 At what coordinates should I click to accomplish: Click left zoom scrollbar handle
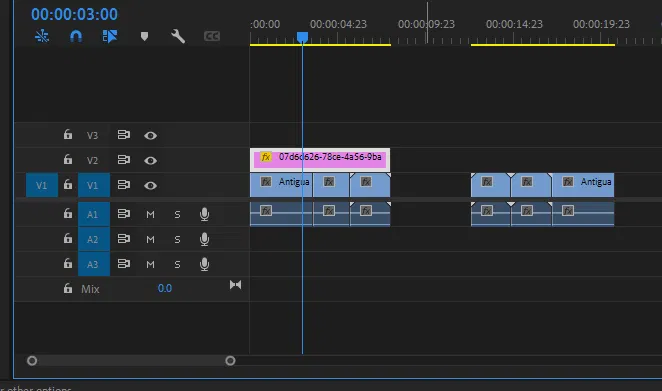pyautogui.click(x=32, y=361)
